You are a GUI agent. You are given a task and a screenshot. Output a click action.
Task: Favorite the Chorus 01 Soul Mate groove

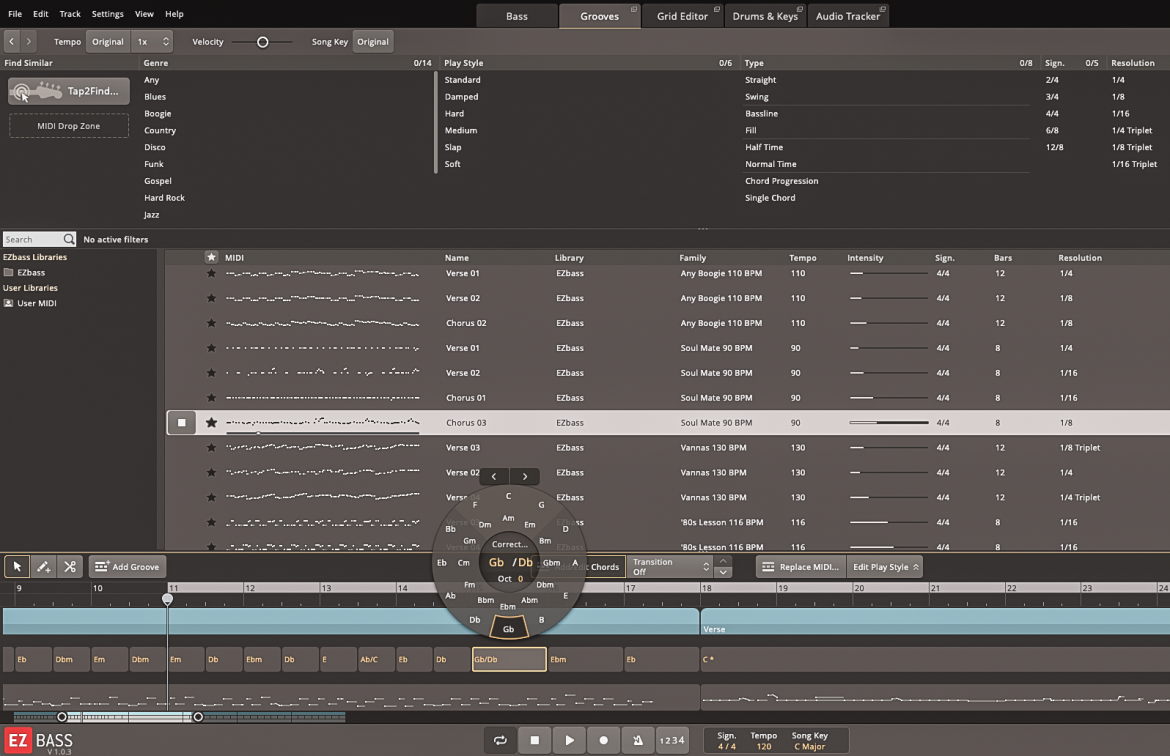(x=211, y=398)
